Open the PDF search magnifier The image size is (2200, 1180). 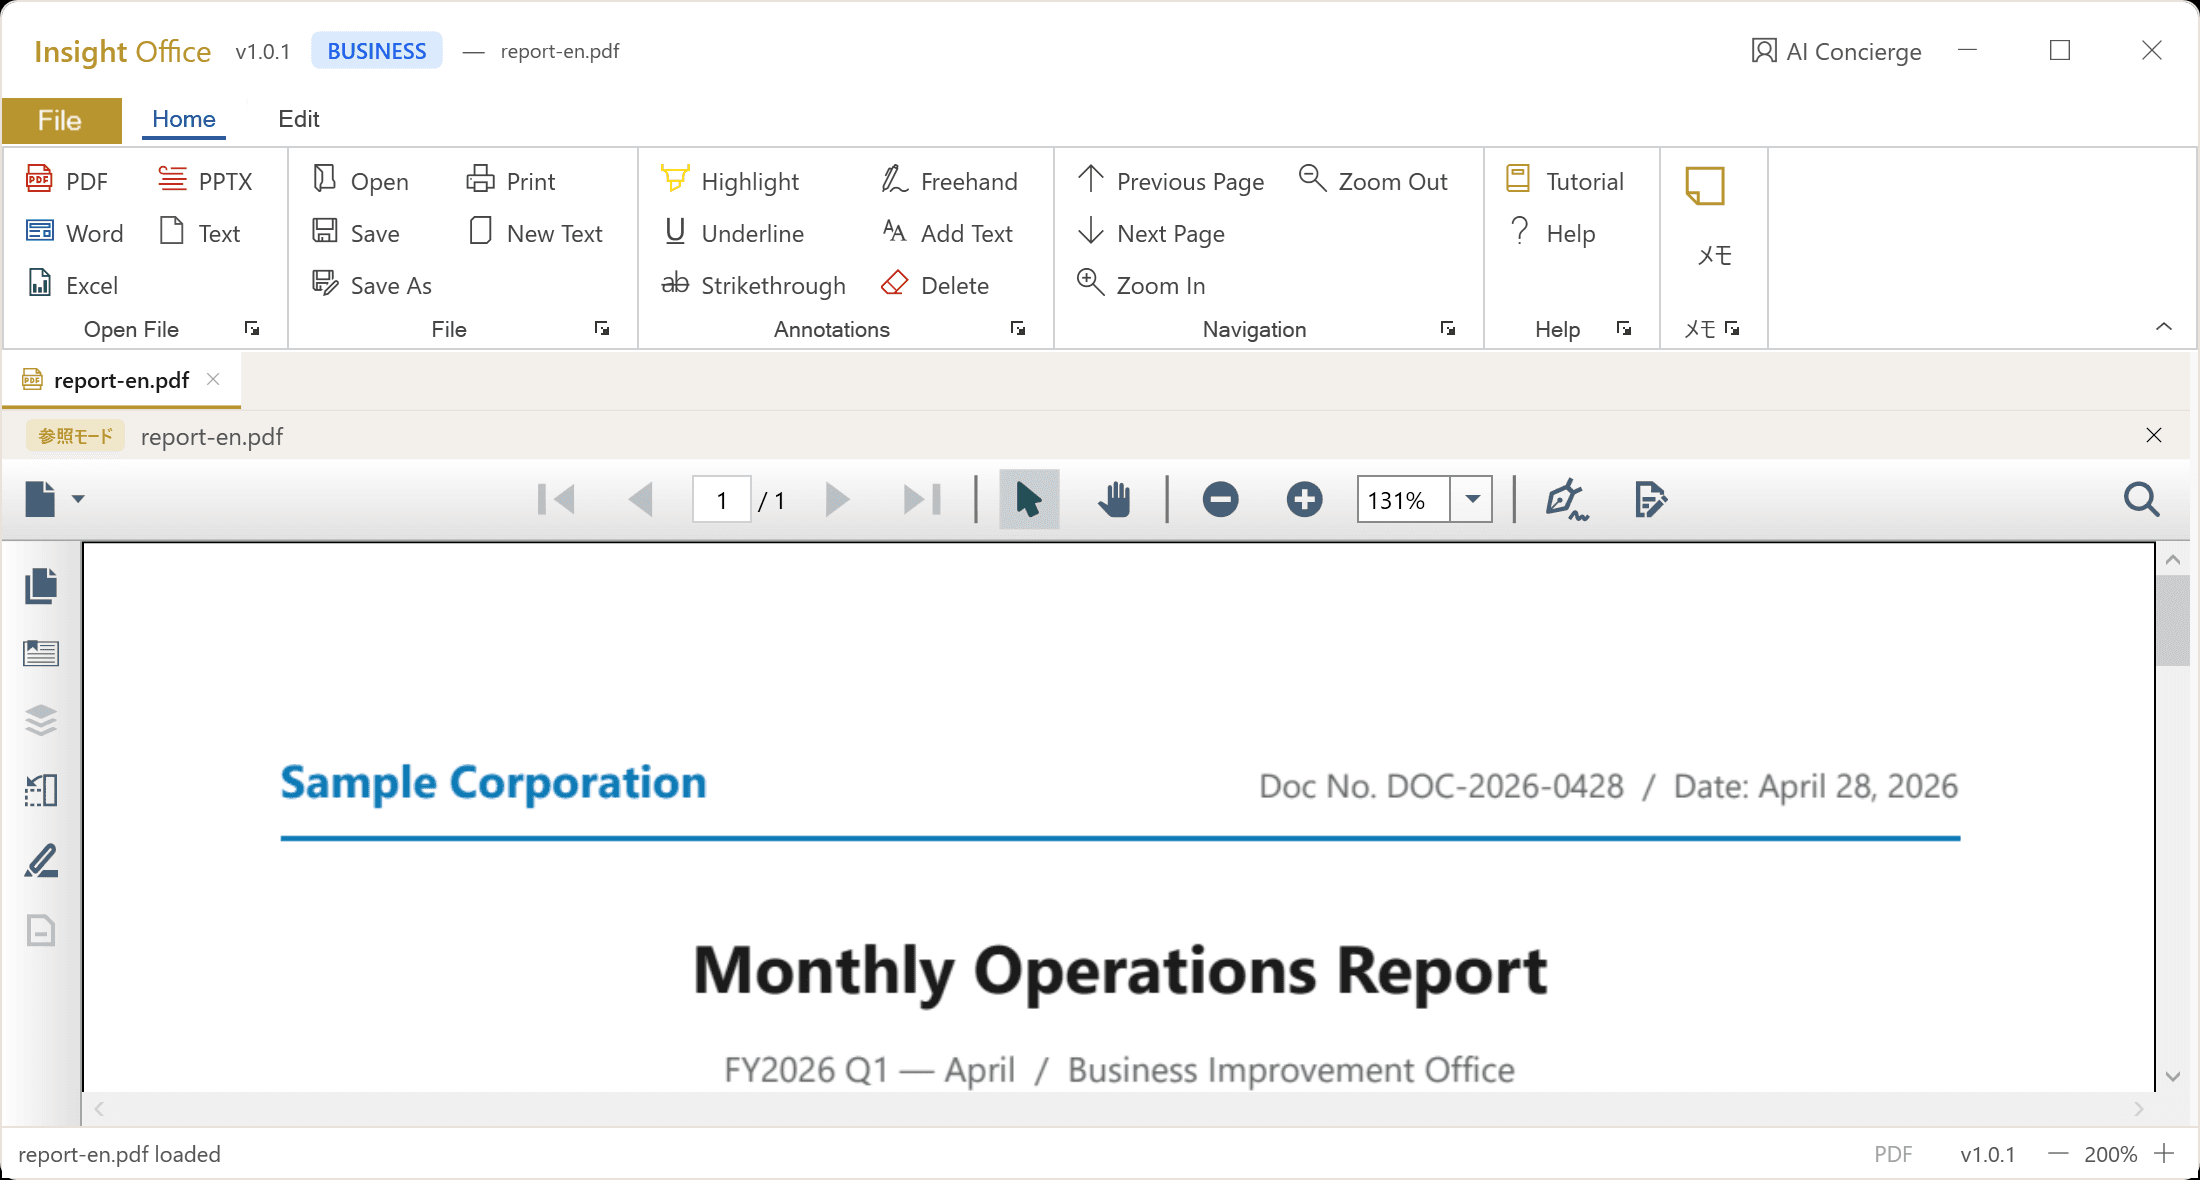(x=2141, y=499)
